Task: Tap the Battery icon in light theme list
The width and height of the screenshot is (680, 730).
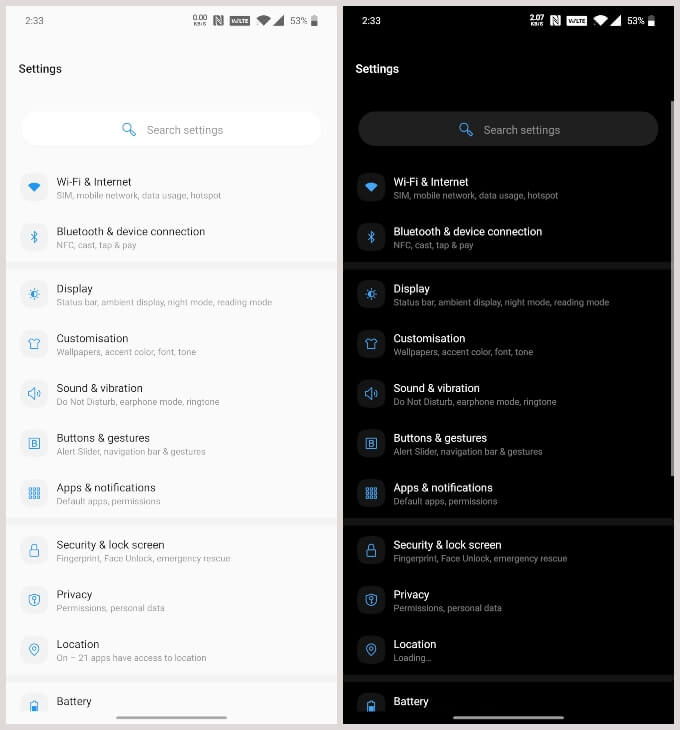Action: pyautogui.click(x=34, y=704)
